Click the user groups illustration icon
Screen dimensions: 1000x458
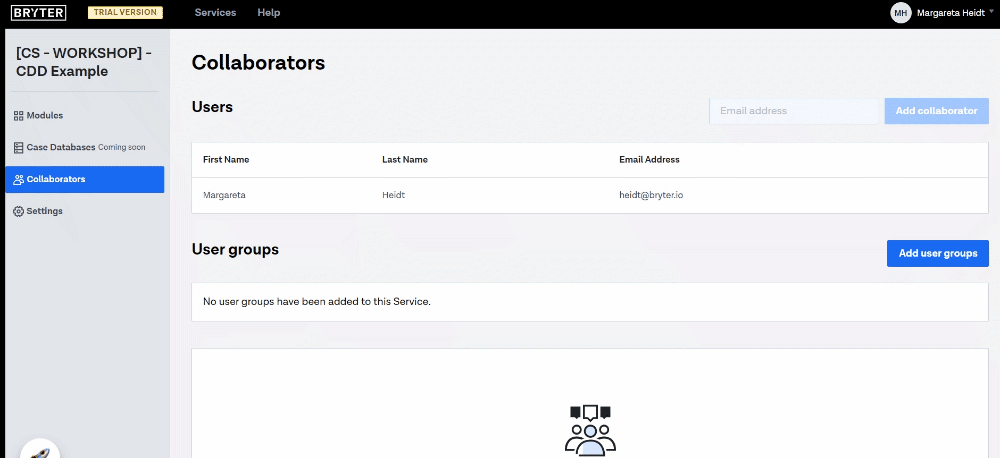click(590, 429)
